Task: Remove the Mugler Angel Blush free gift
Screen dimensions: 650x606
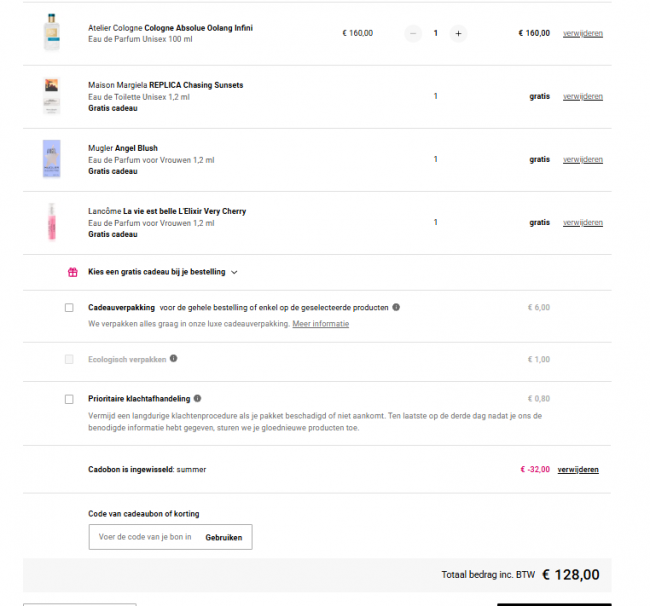Action: [582, 160]
